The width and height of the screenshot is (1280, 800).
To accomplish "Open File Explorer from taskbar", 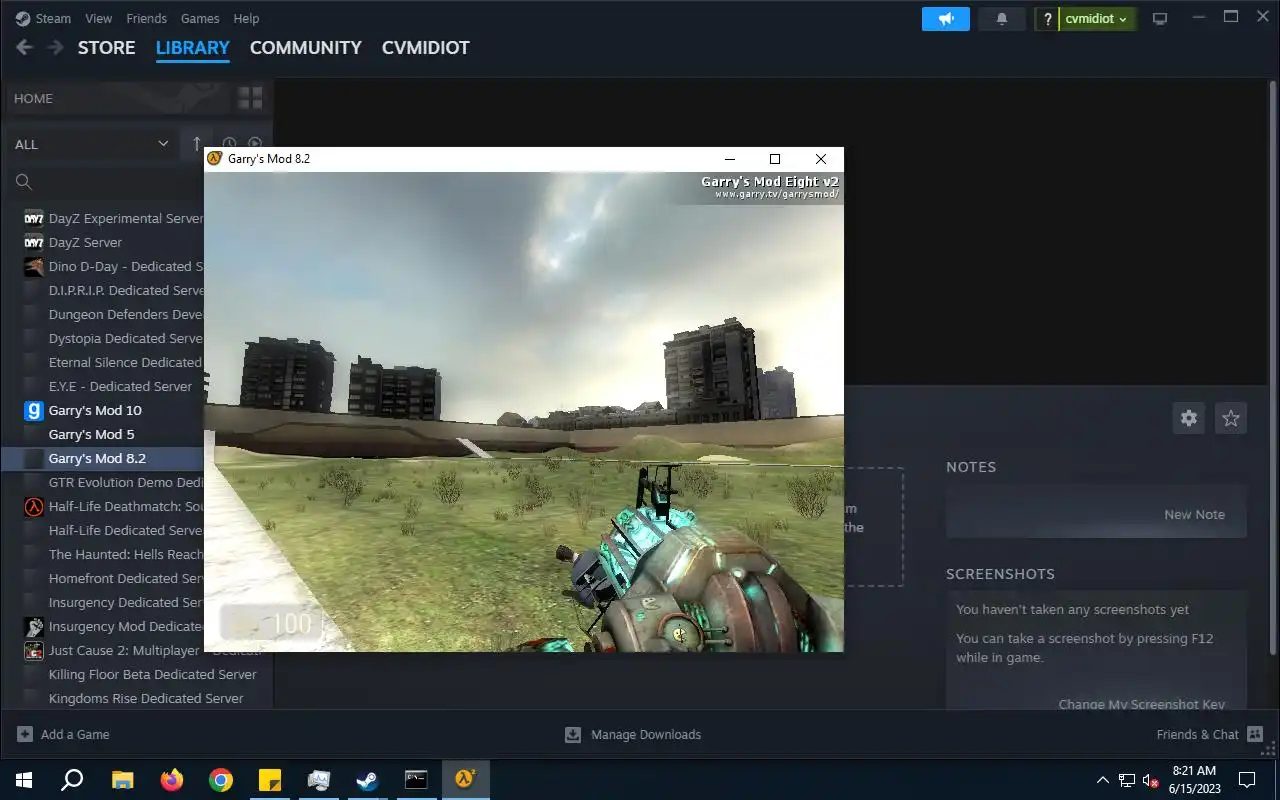I will coord(122,780).
